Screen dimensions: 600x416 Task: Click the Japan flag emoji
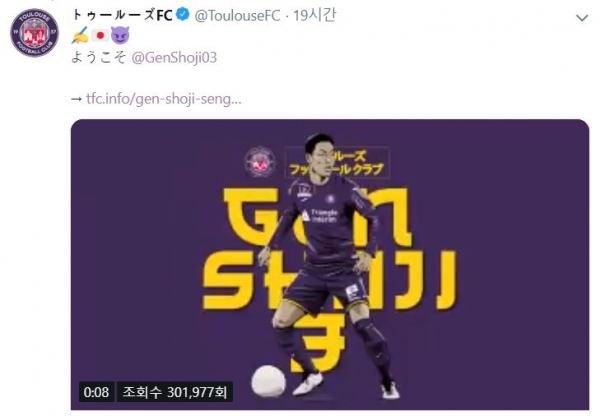tap(100, 36)
